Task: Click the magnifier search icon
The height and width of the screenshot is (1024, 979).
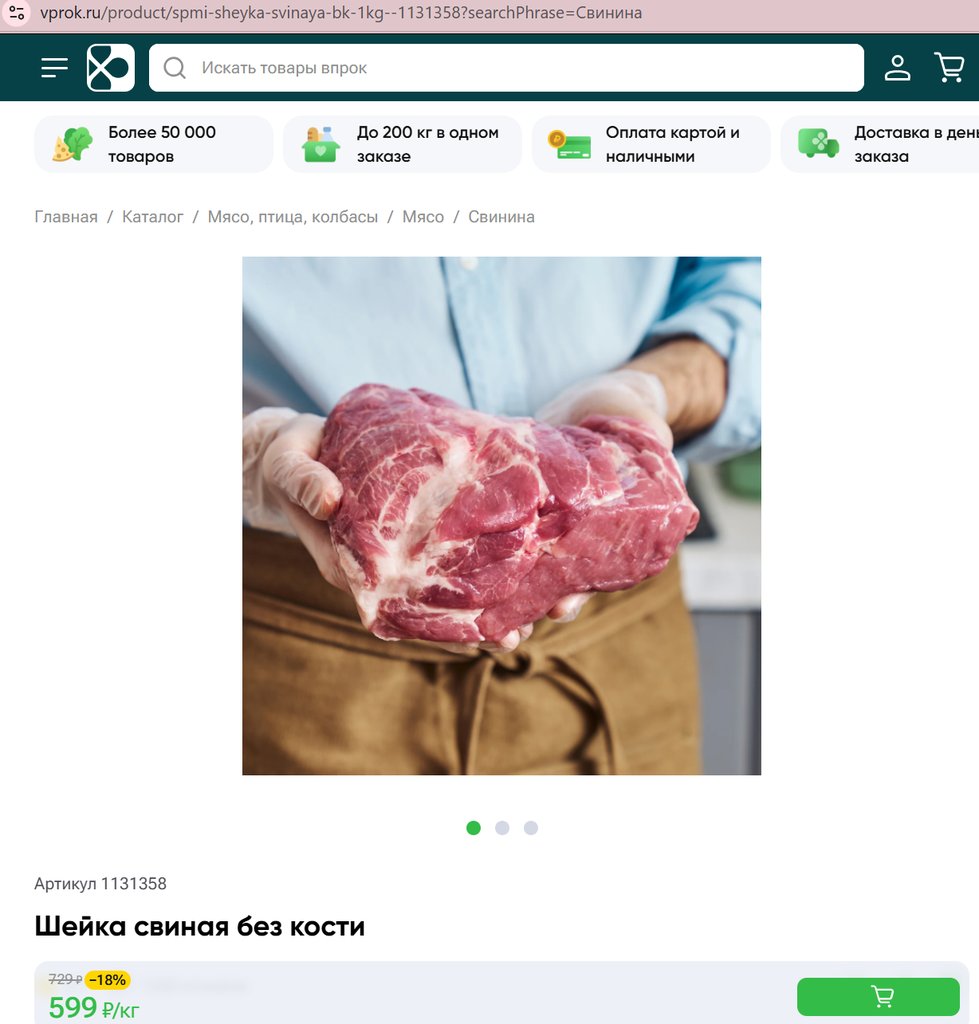Action: pos(174,68)
